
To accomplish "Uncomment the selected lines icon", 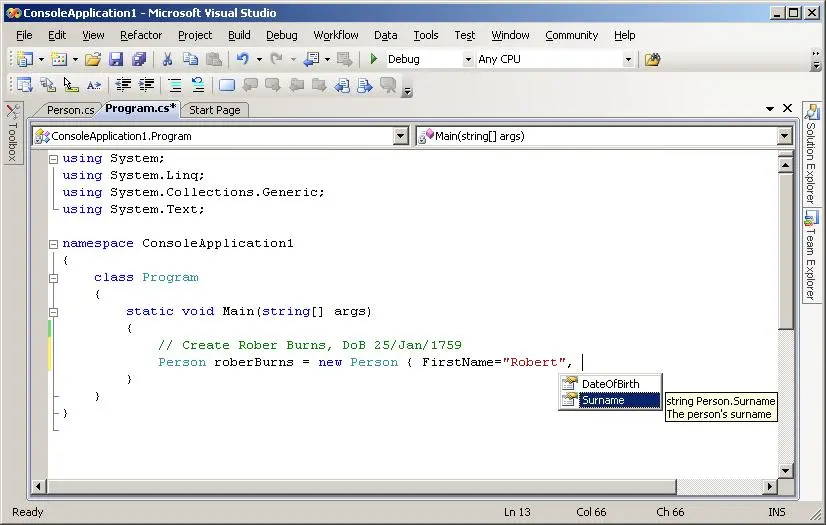I will 198,84.
